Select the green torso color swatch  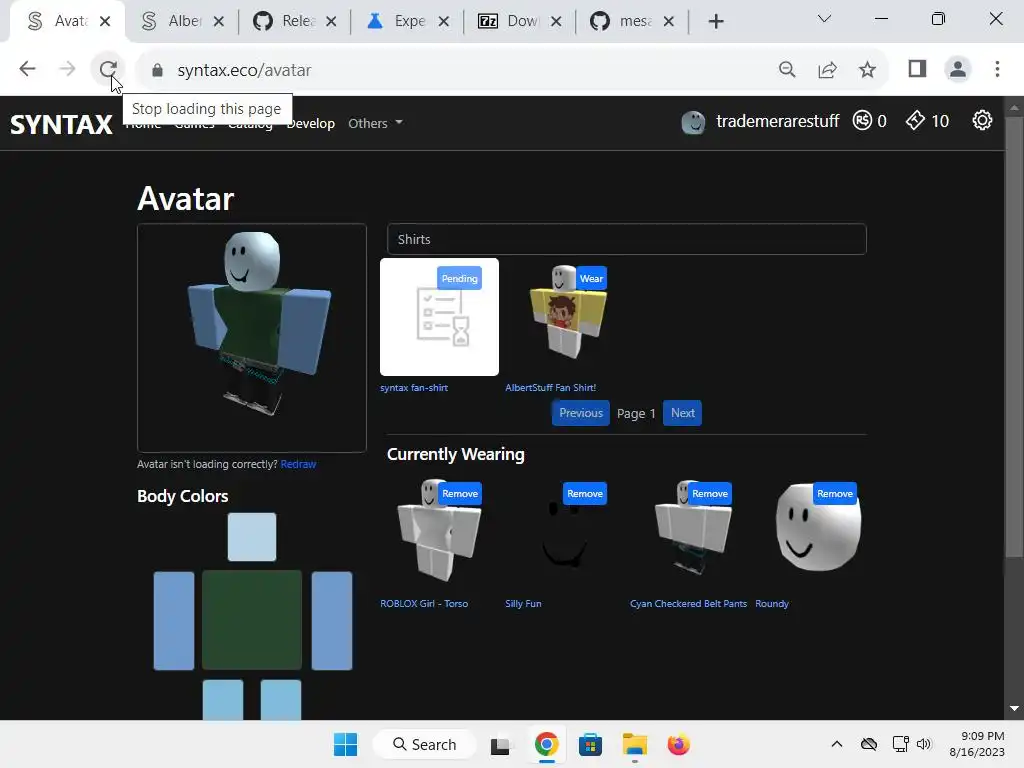pyautogui.click(x=252, y=620)
